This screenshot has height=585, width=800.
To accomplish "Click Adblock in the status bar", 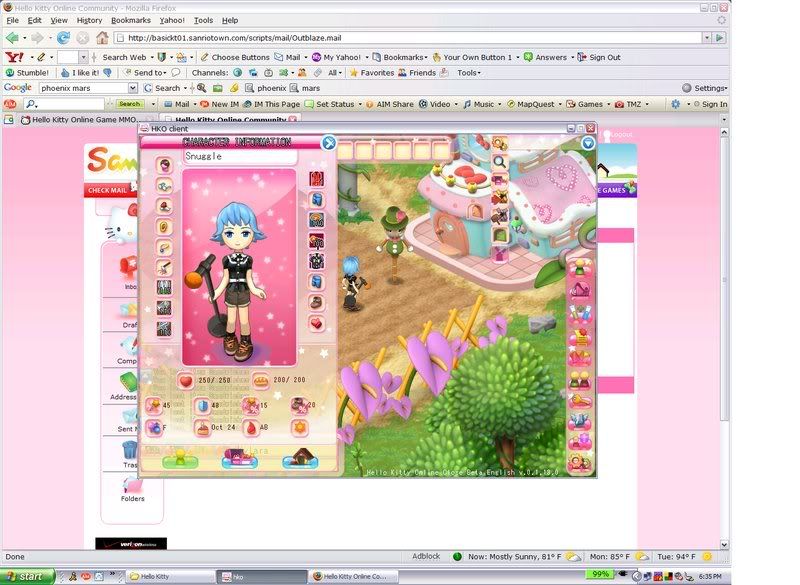I will (x=426, y=556).
